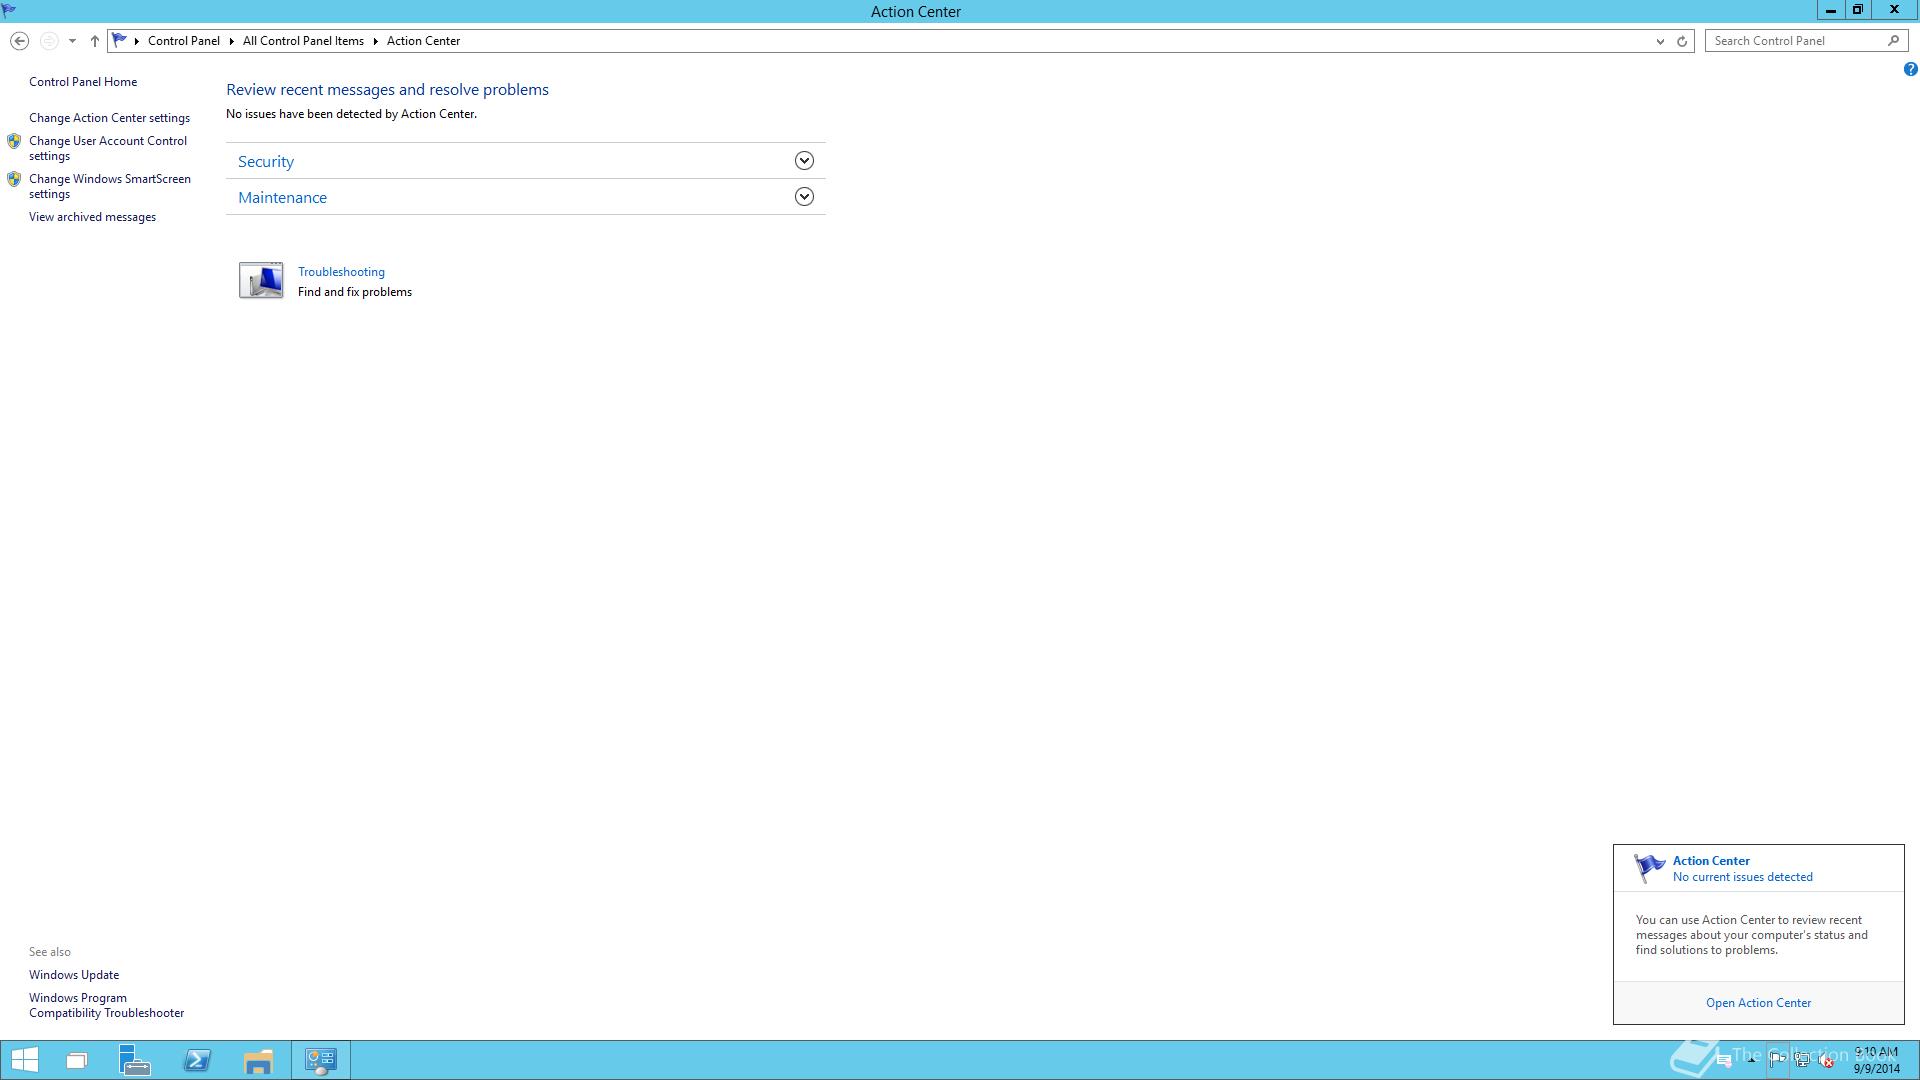Screen dimensions: 1920x1080
Task: Launch PowerShell from taskbar
Action: (x=197, y=1060)
